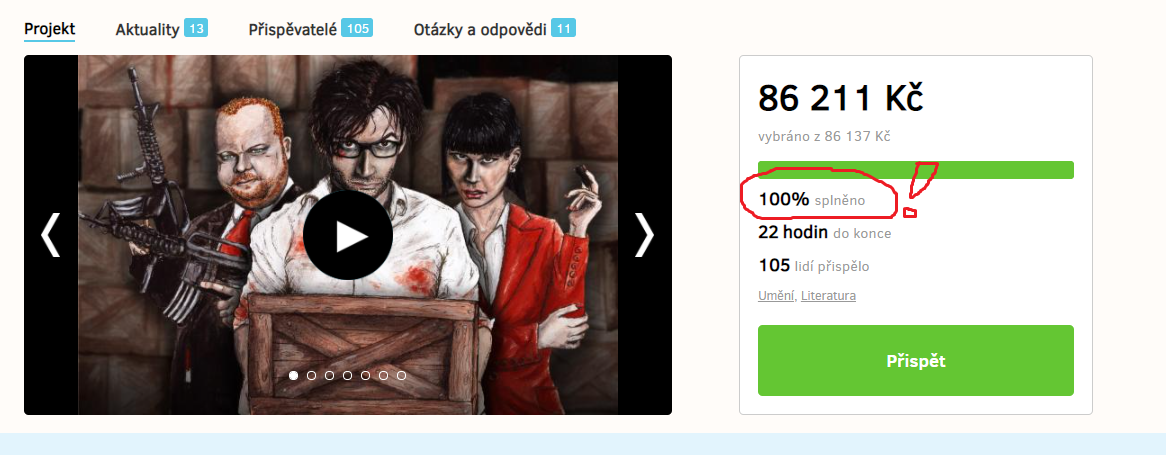Open the Literatura category link

point(828,296)
